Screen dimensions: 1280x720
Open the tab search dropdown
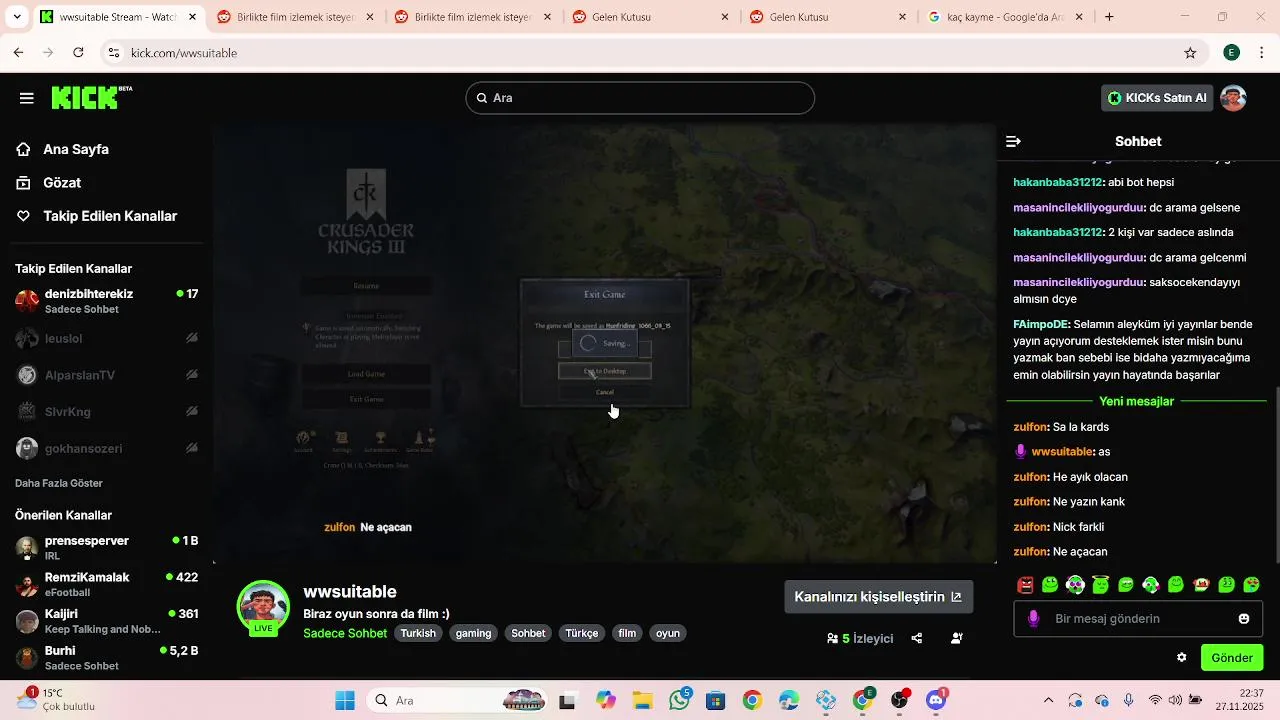pos(16,17)
